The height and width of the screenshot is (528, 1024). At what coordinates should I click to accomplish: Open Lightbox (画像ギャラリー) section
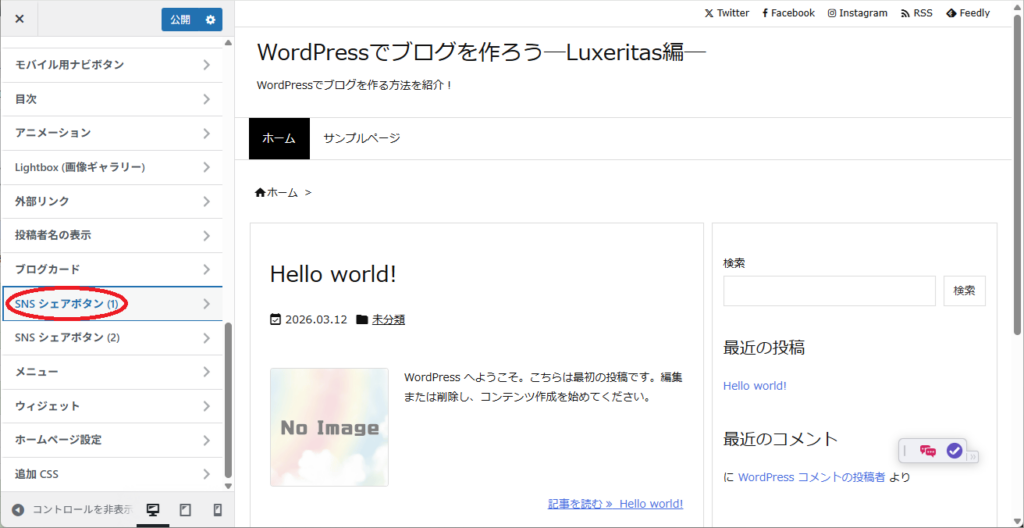pos(112,167)
